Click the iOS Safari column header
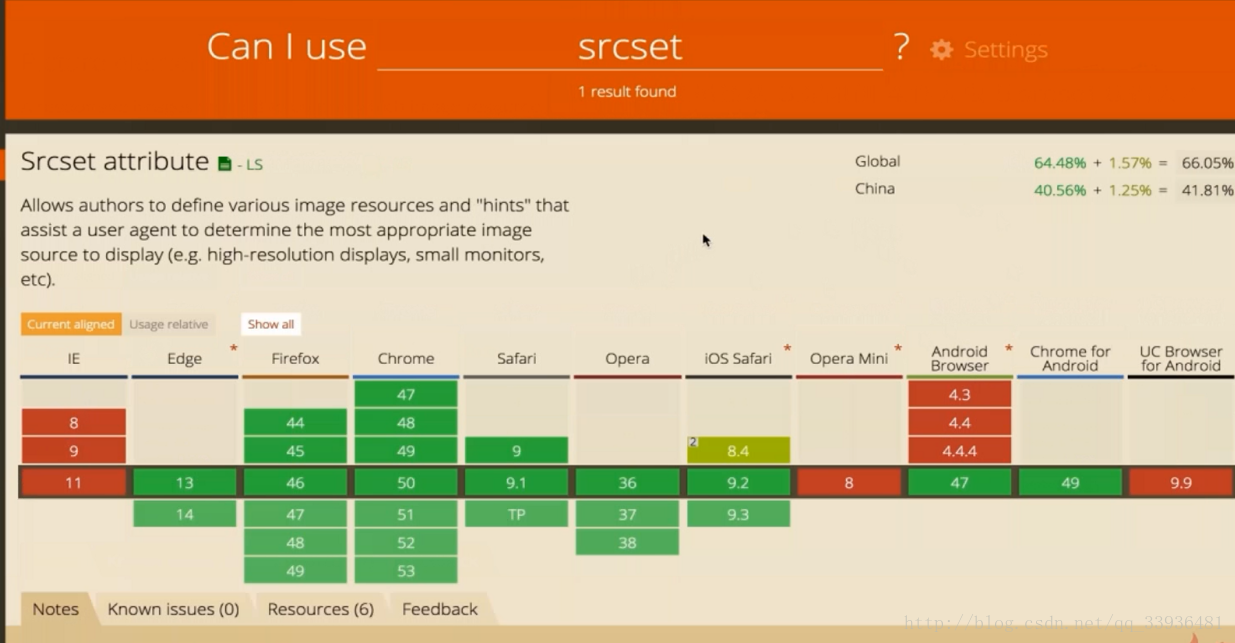The height and width of the screenshot is (643, 1235). [x=738, y=358]
